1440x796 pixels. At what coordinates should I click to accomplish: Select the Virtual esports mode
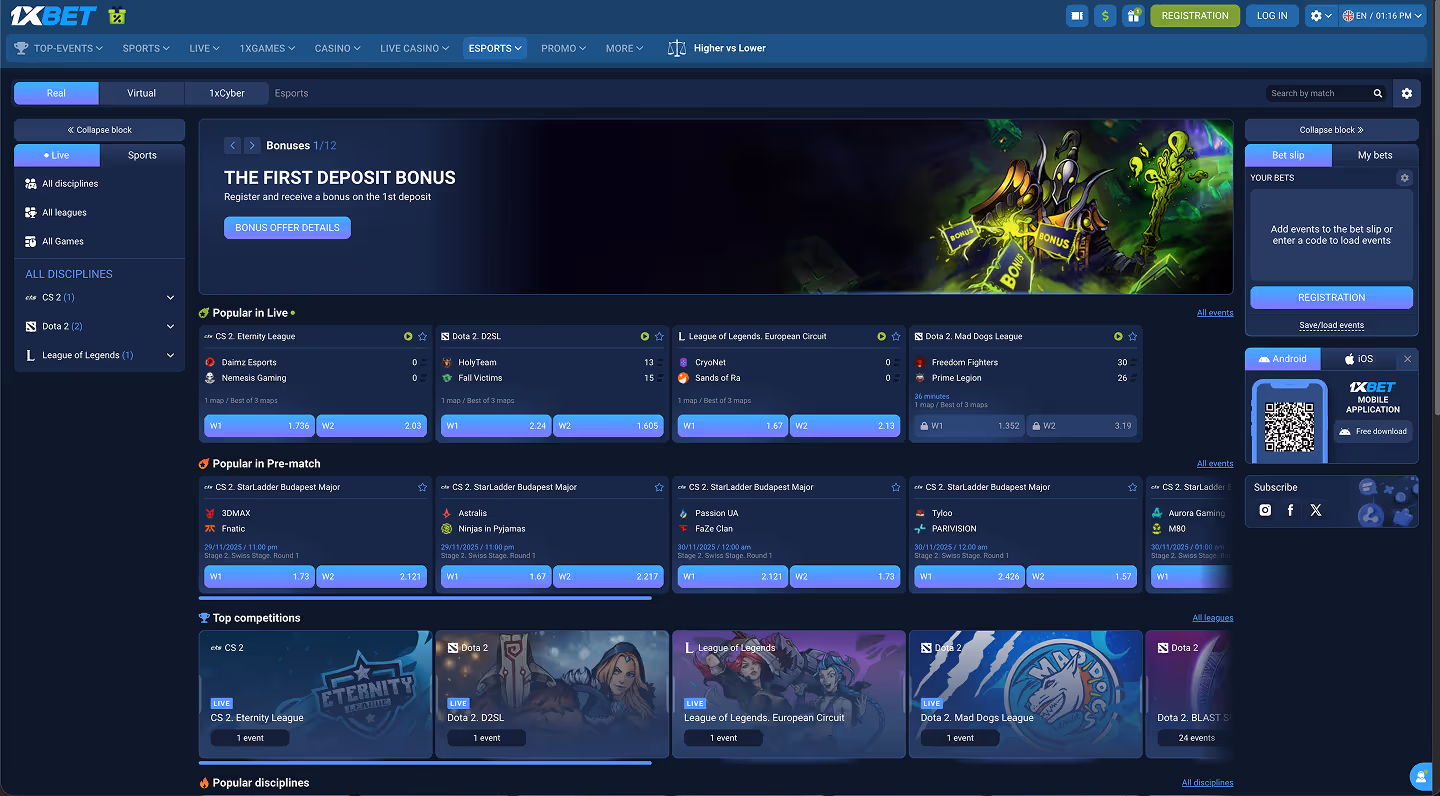(141, 93)
